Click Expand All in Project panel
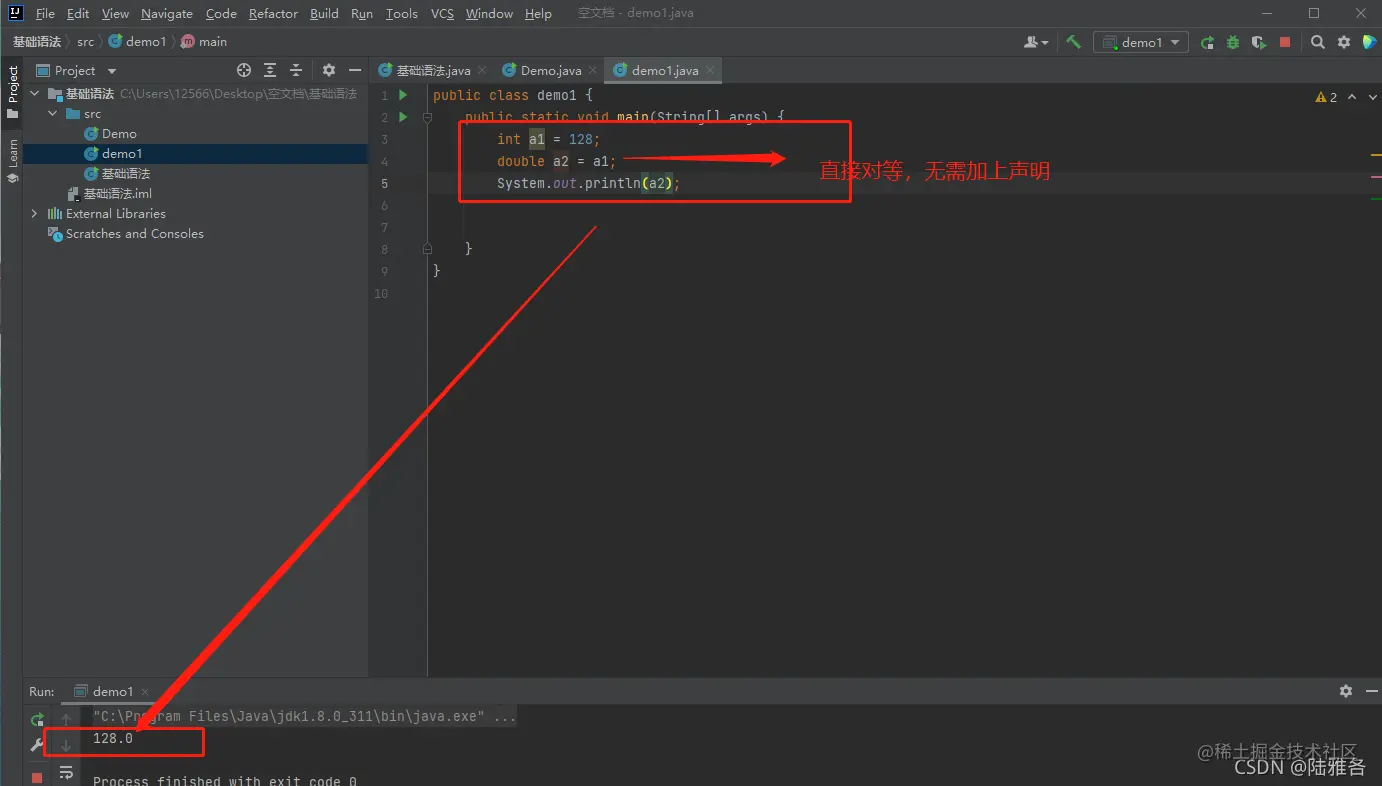Screen dimensions: 1382x786 click(x=270, y=70)
